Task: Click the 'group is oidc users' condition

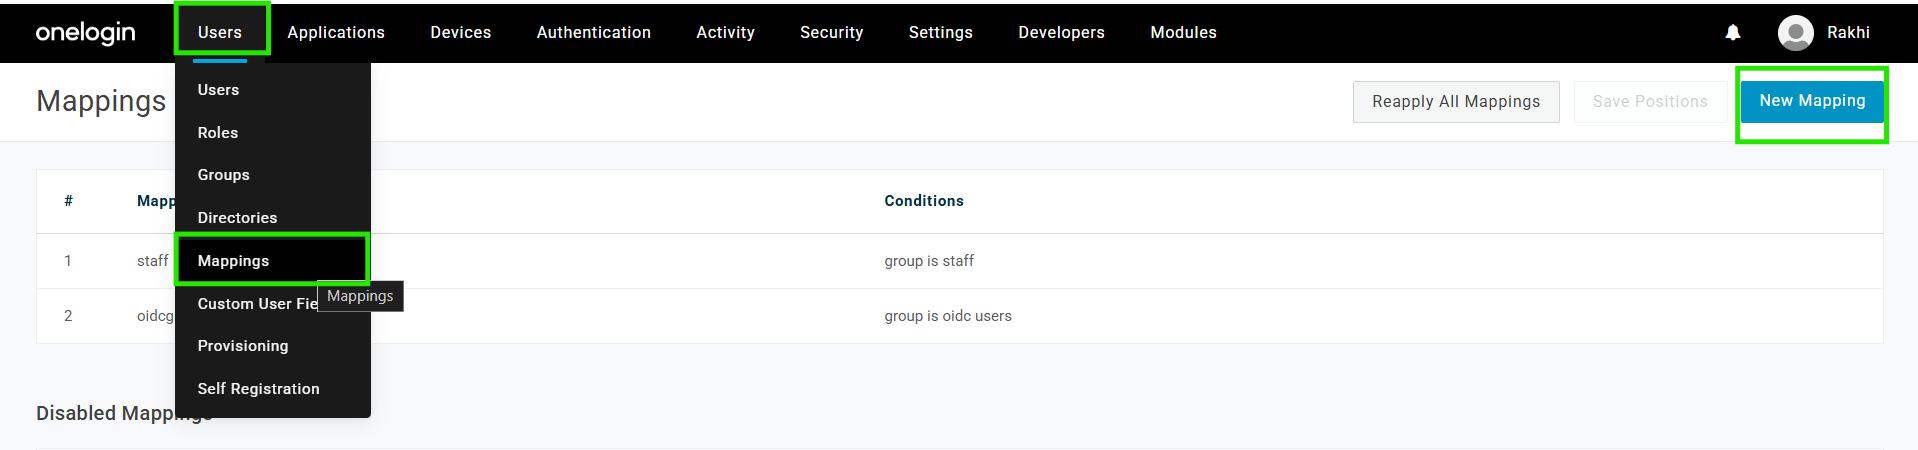Action: point(948,316)
